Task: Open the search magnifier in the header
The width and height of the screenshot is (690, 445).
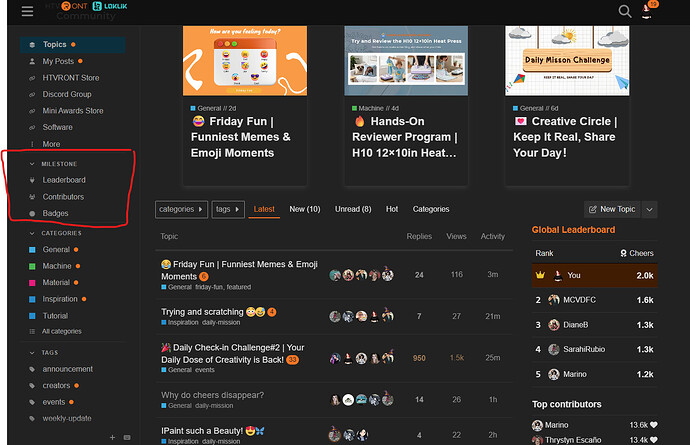Action: pyautogui.click(x=625, y=11)
